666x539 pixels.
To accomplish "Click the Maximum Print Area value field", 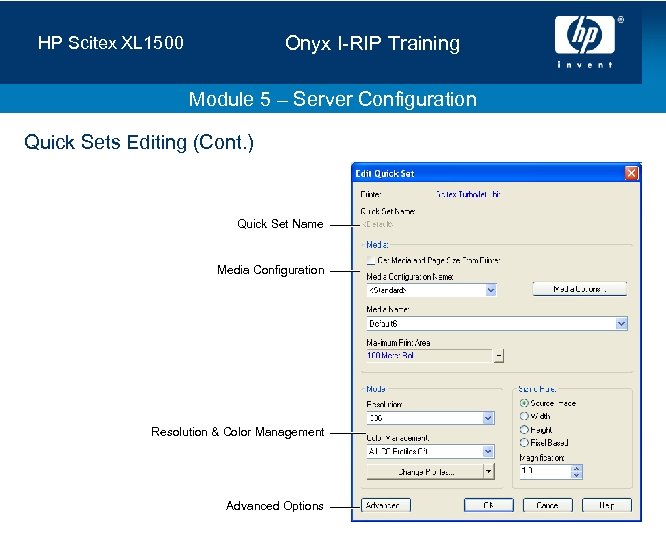I will pos(429,356).
